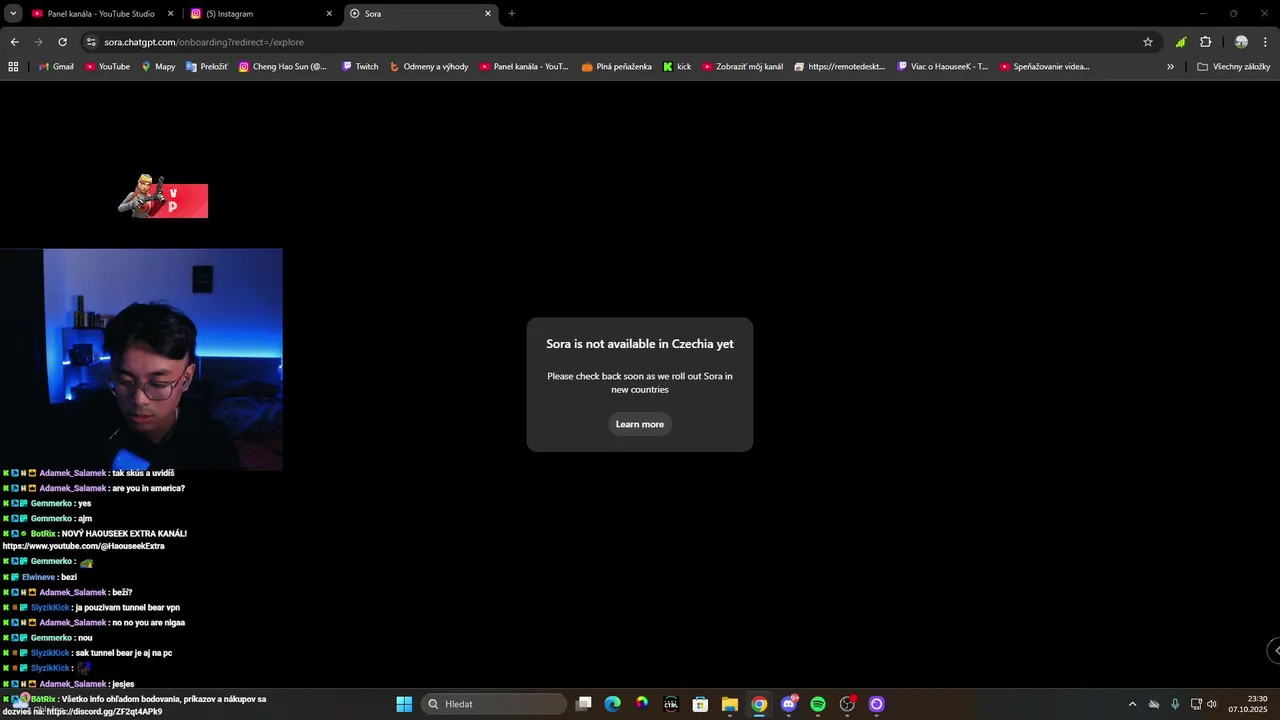
Task: Reload the Sora page
Action: pos(62,42)
